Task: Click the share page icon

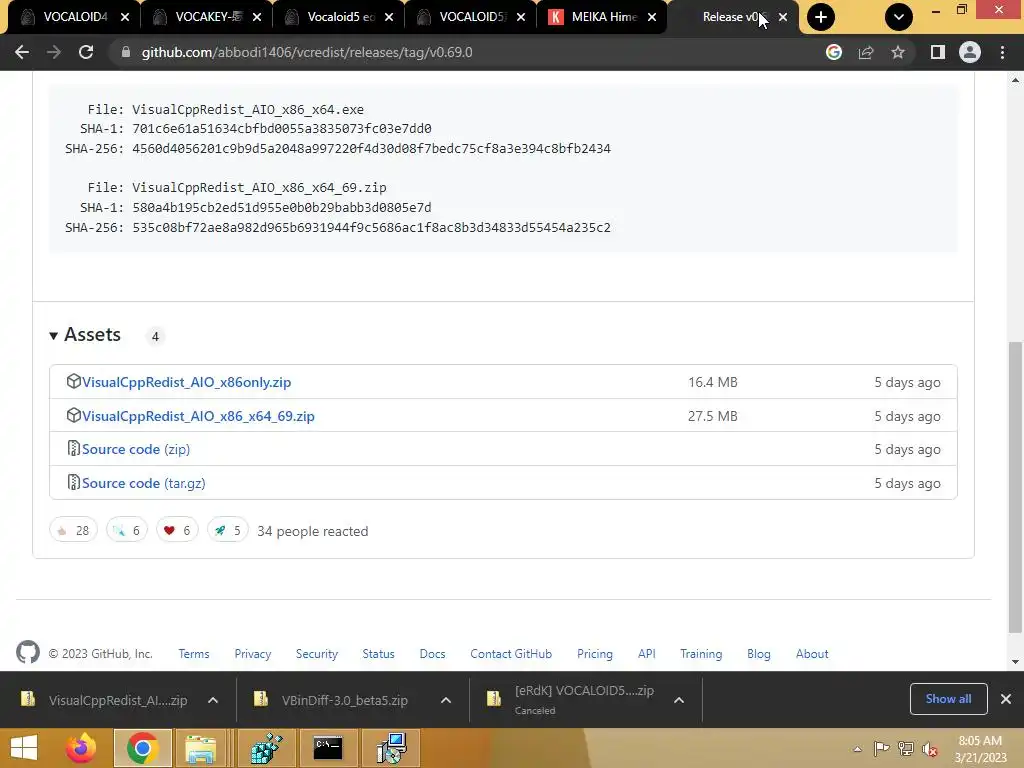Action: 866,52
